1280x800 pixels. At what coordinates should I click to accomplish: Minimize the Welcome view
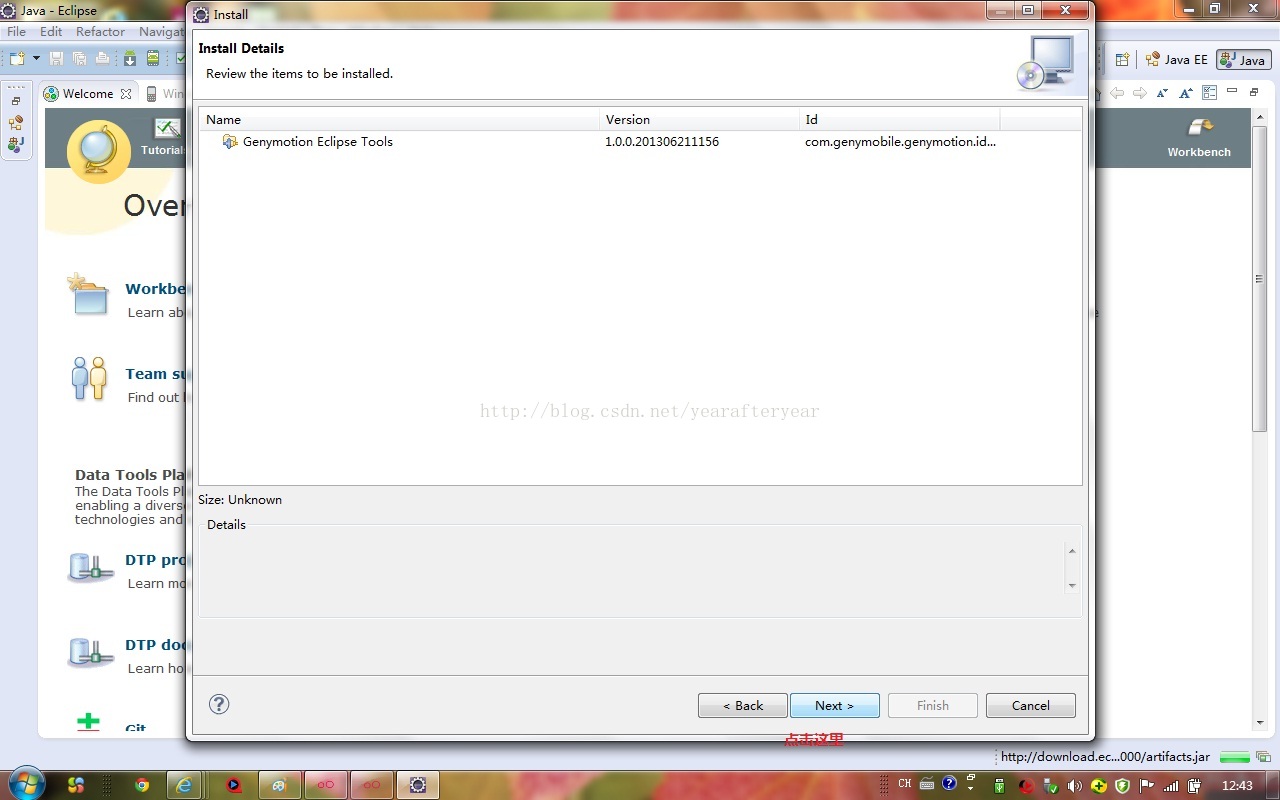[1233, 92]
